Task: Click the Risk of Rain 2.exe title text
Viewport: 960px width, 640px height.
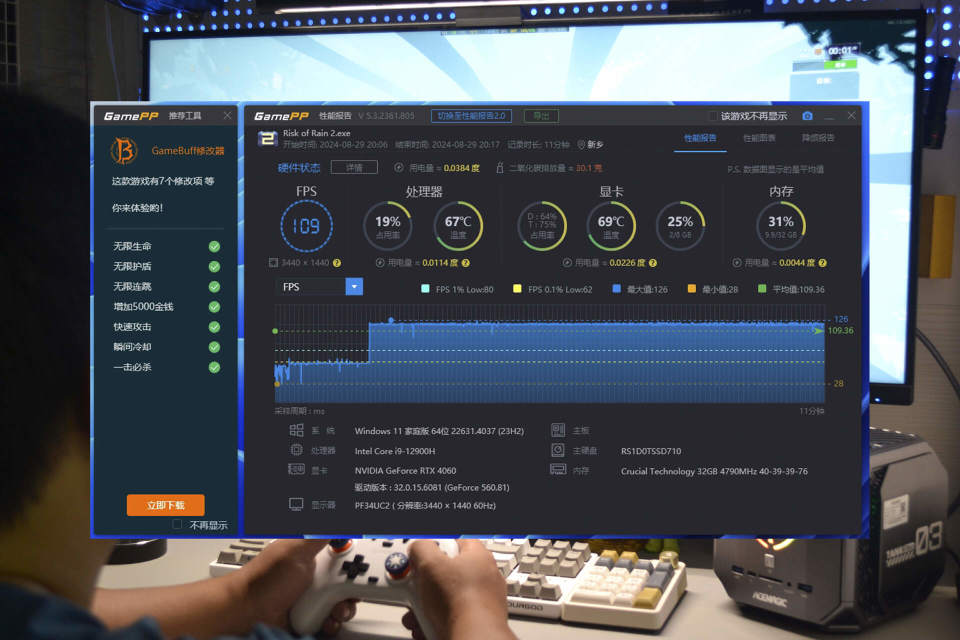Action: [x=317, y=133]
